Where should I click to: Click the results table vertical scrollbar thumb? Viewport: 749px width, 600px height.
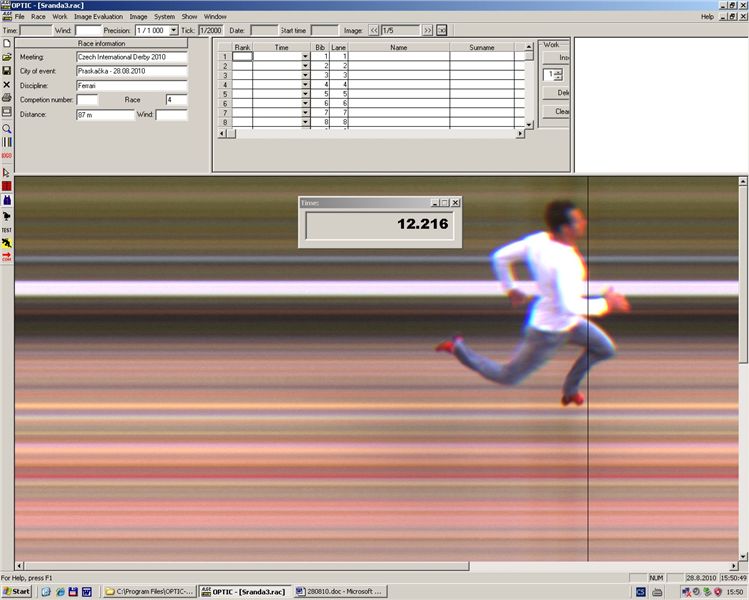[529, 56]
